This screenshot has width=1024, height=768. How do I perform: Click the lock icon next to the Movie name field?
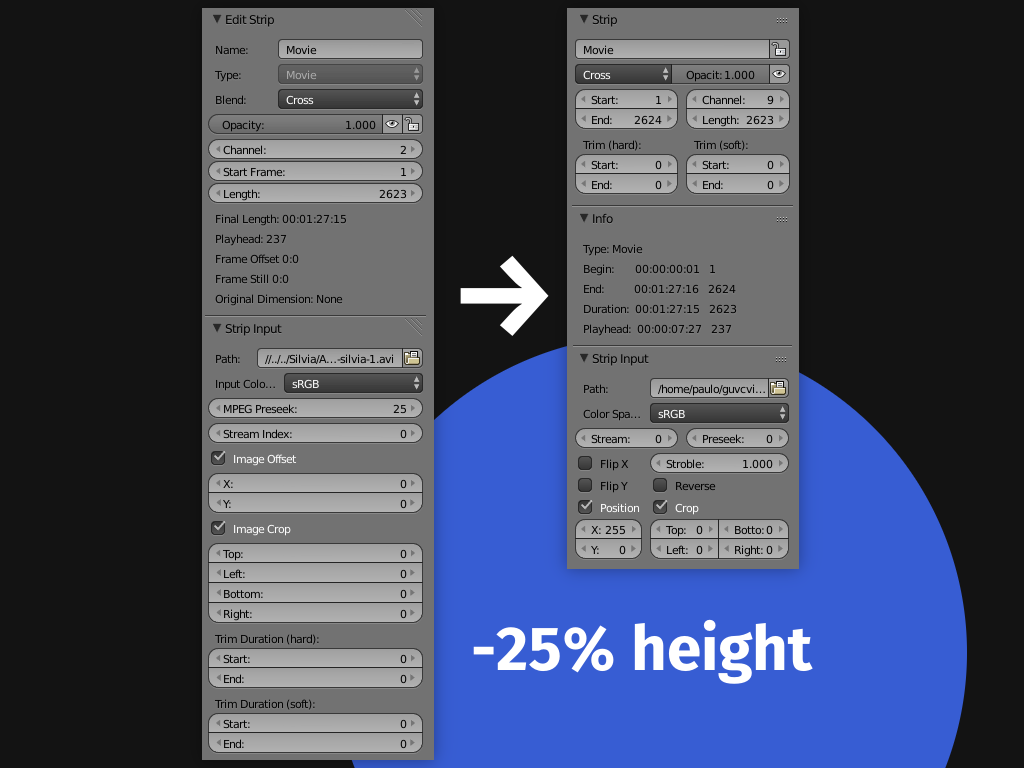pos(779,49)
